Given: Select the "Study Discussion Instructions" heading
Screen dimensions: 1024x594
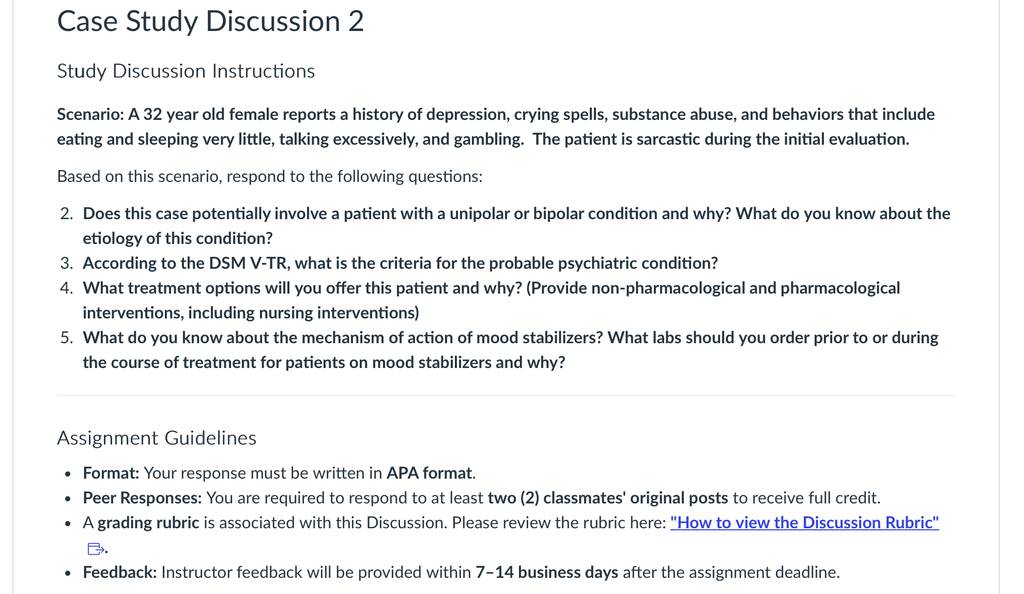Looking at the screenshot, I should [x=186, y=71].
